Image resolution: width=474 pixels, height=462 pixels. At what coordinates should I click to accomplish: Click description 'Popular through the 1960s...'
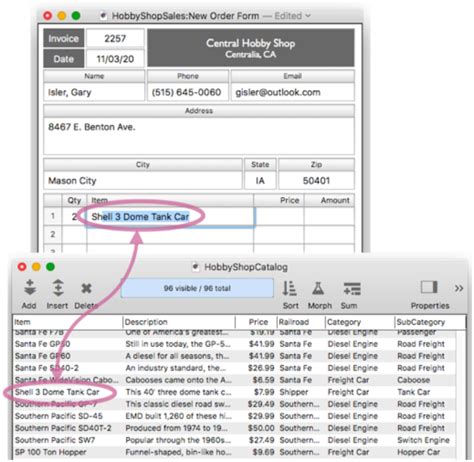point(178,440)
